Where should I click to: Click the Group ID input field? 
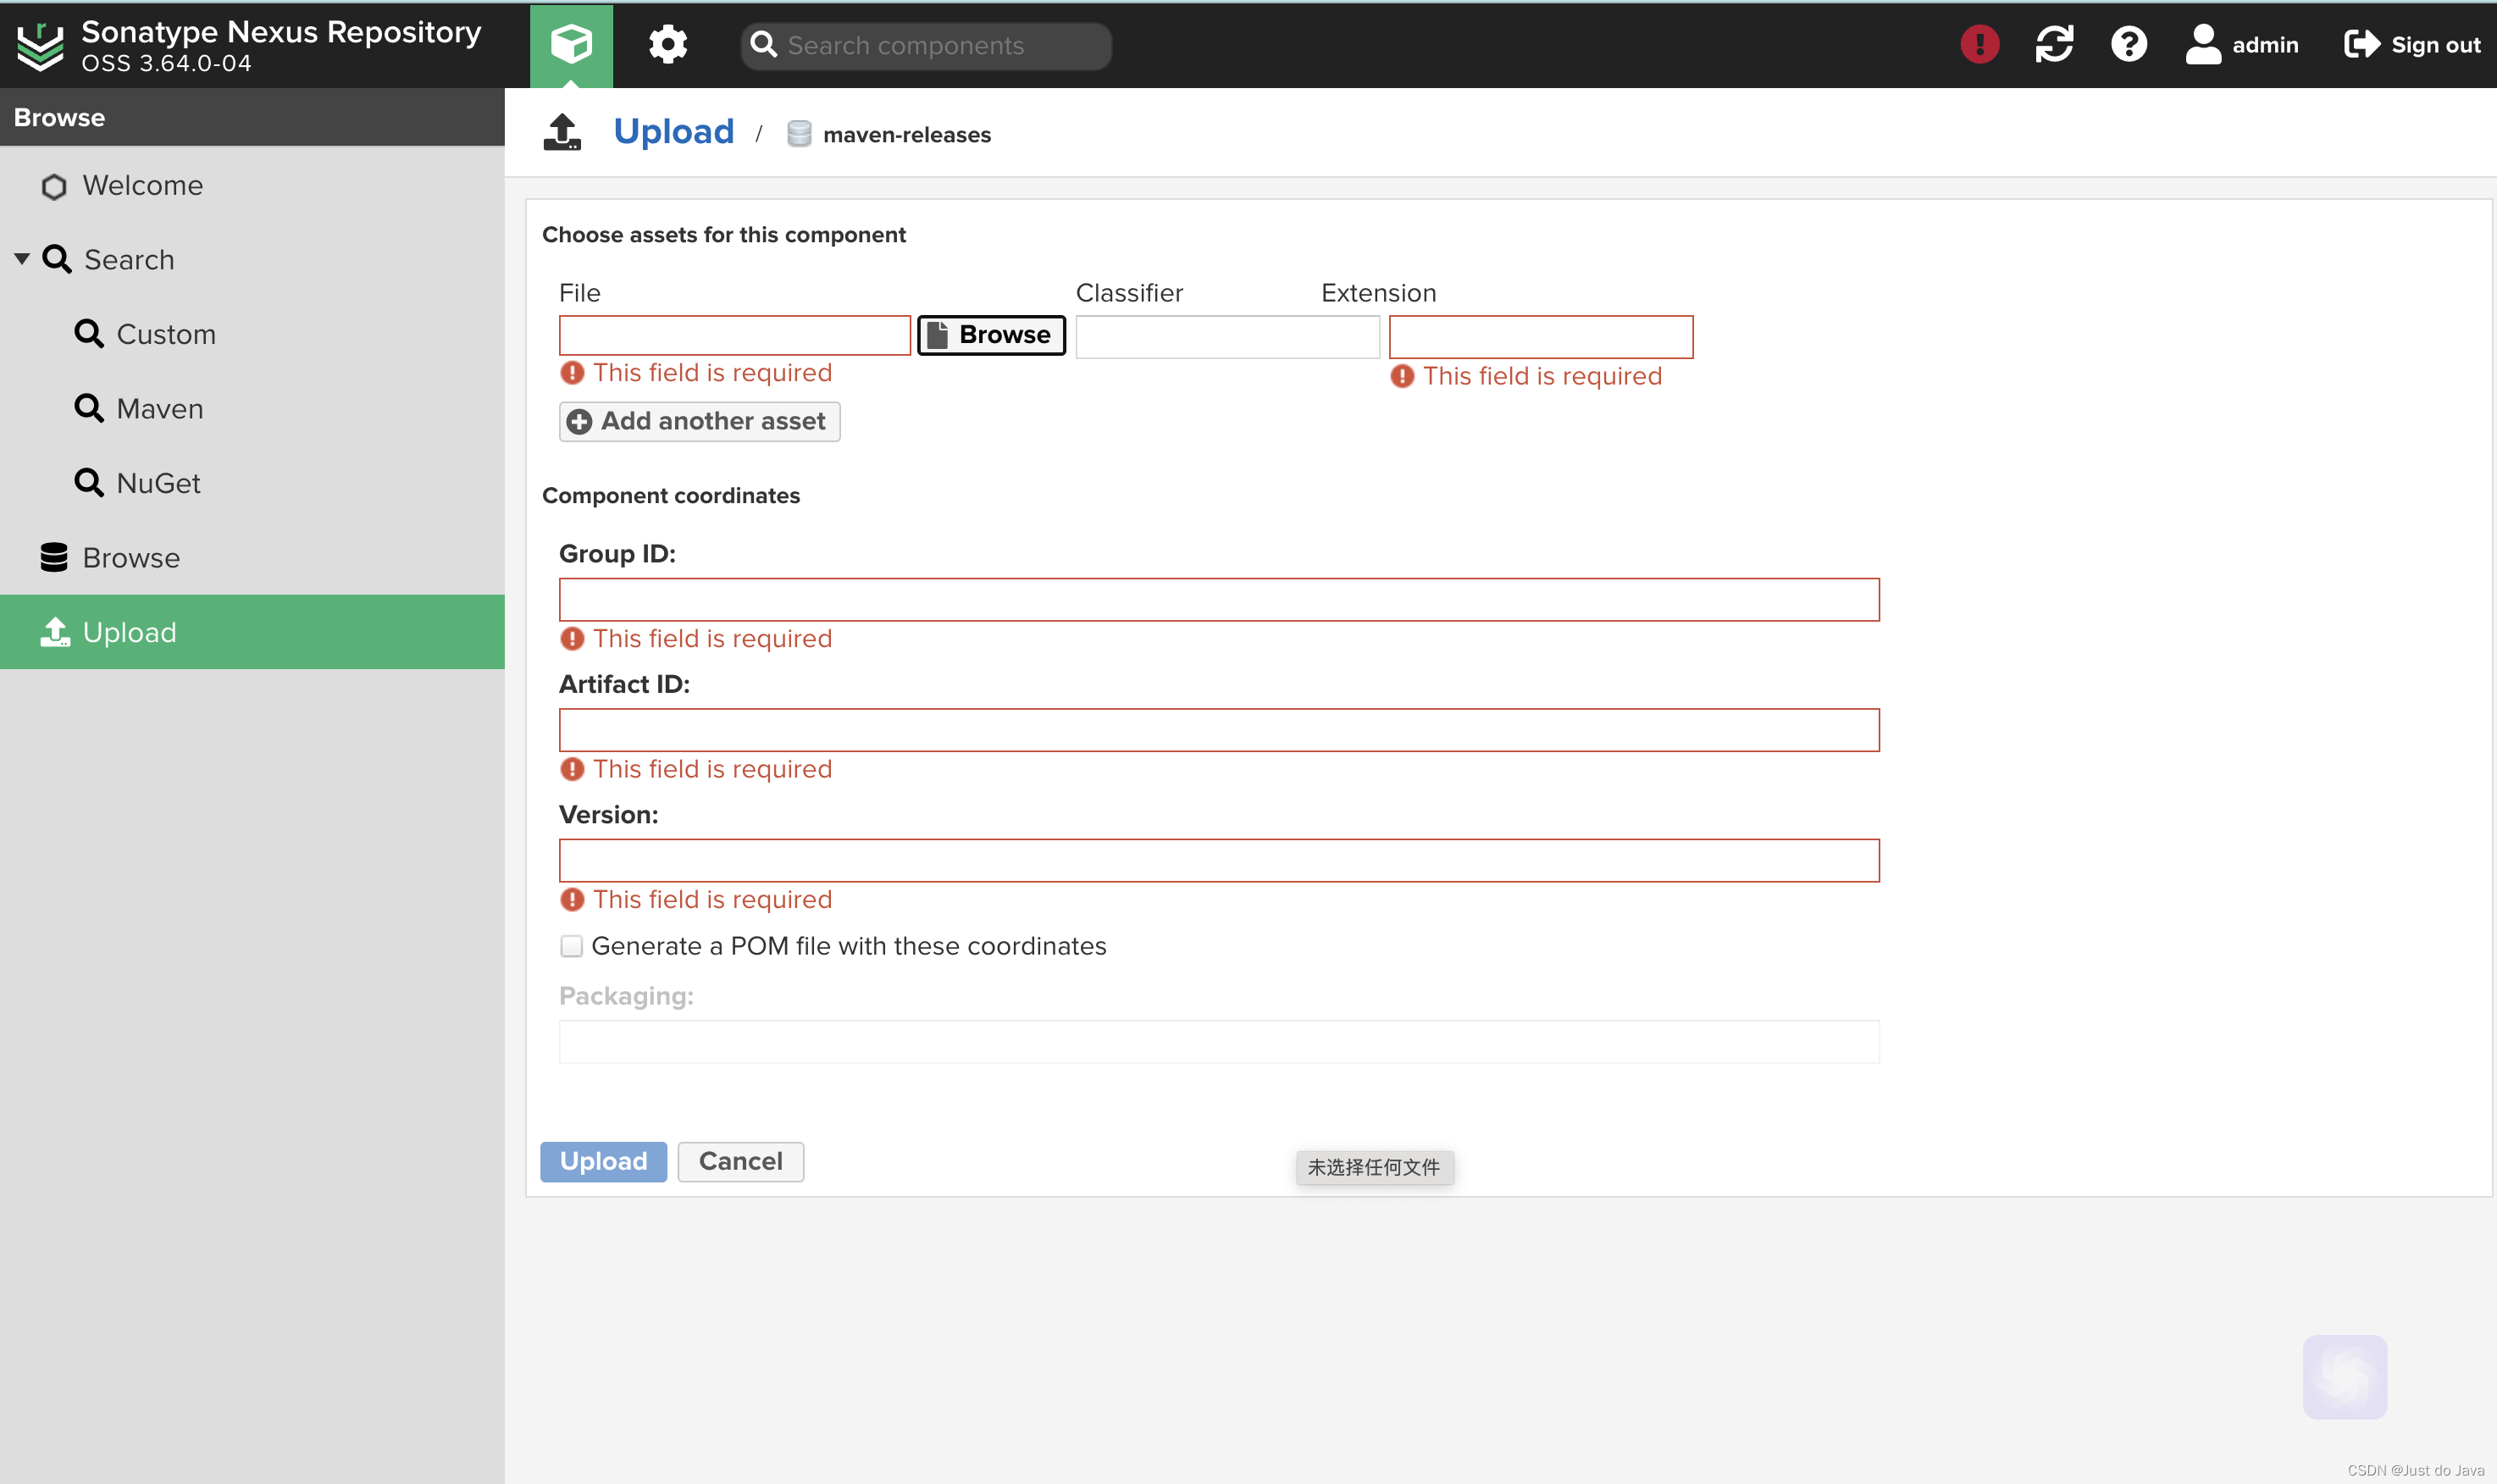click(x=1218, y=600)
